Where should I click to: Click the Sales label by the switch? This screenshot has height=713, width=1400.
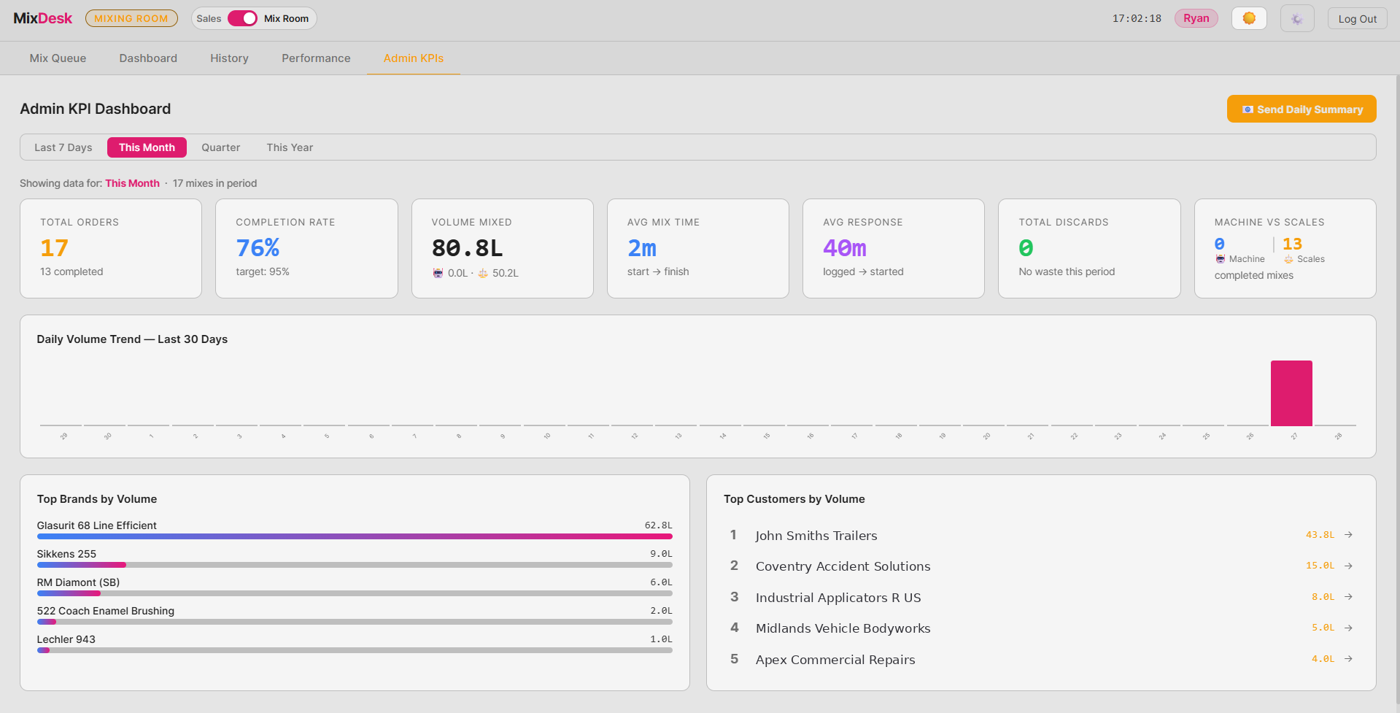209,19
